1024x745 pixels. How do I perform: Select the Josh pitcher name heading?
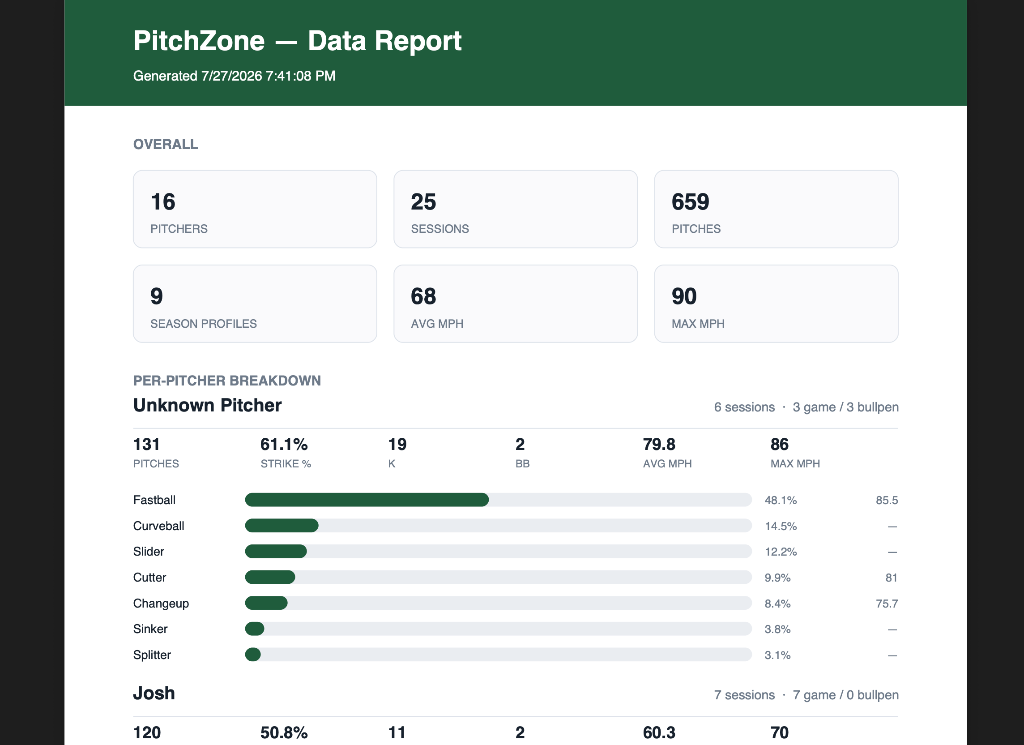(x=154, y=693)
